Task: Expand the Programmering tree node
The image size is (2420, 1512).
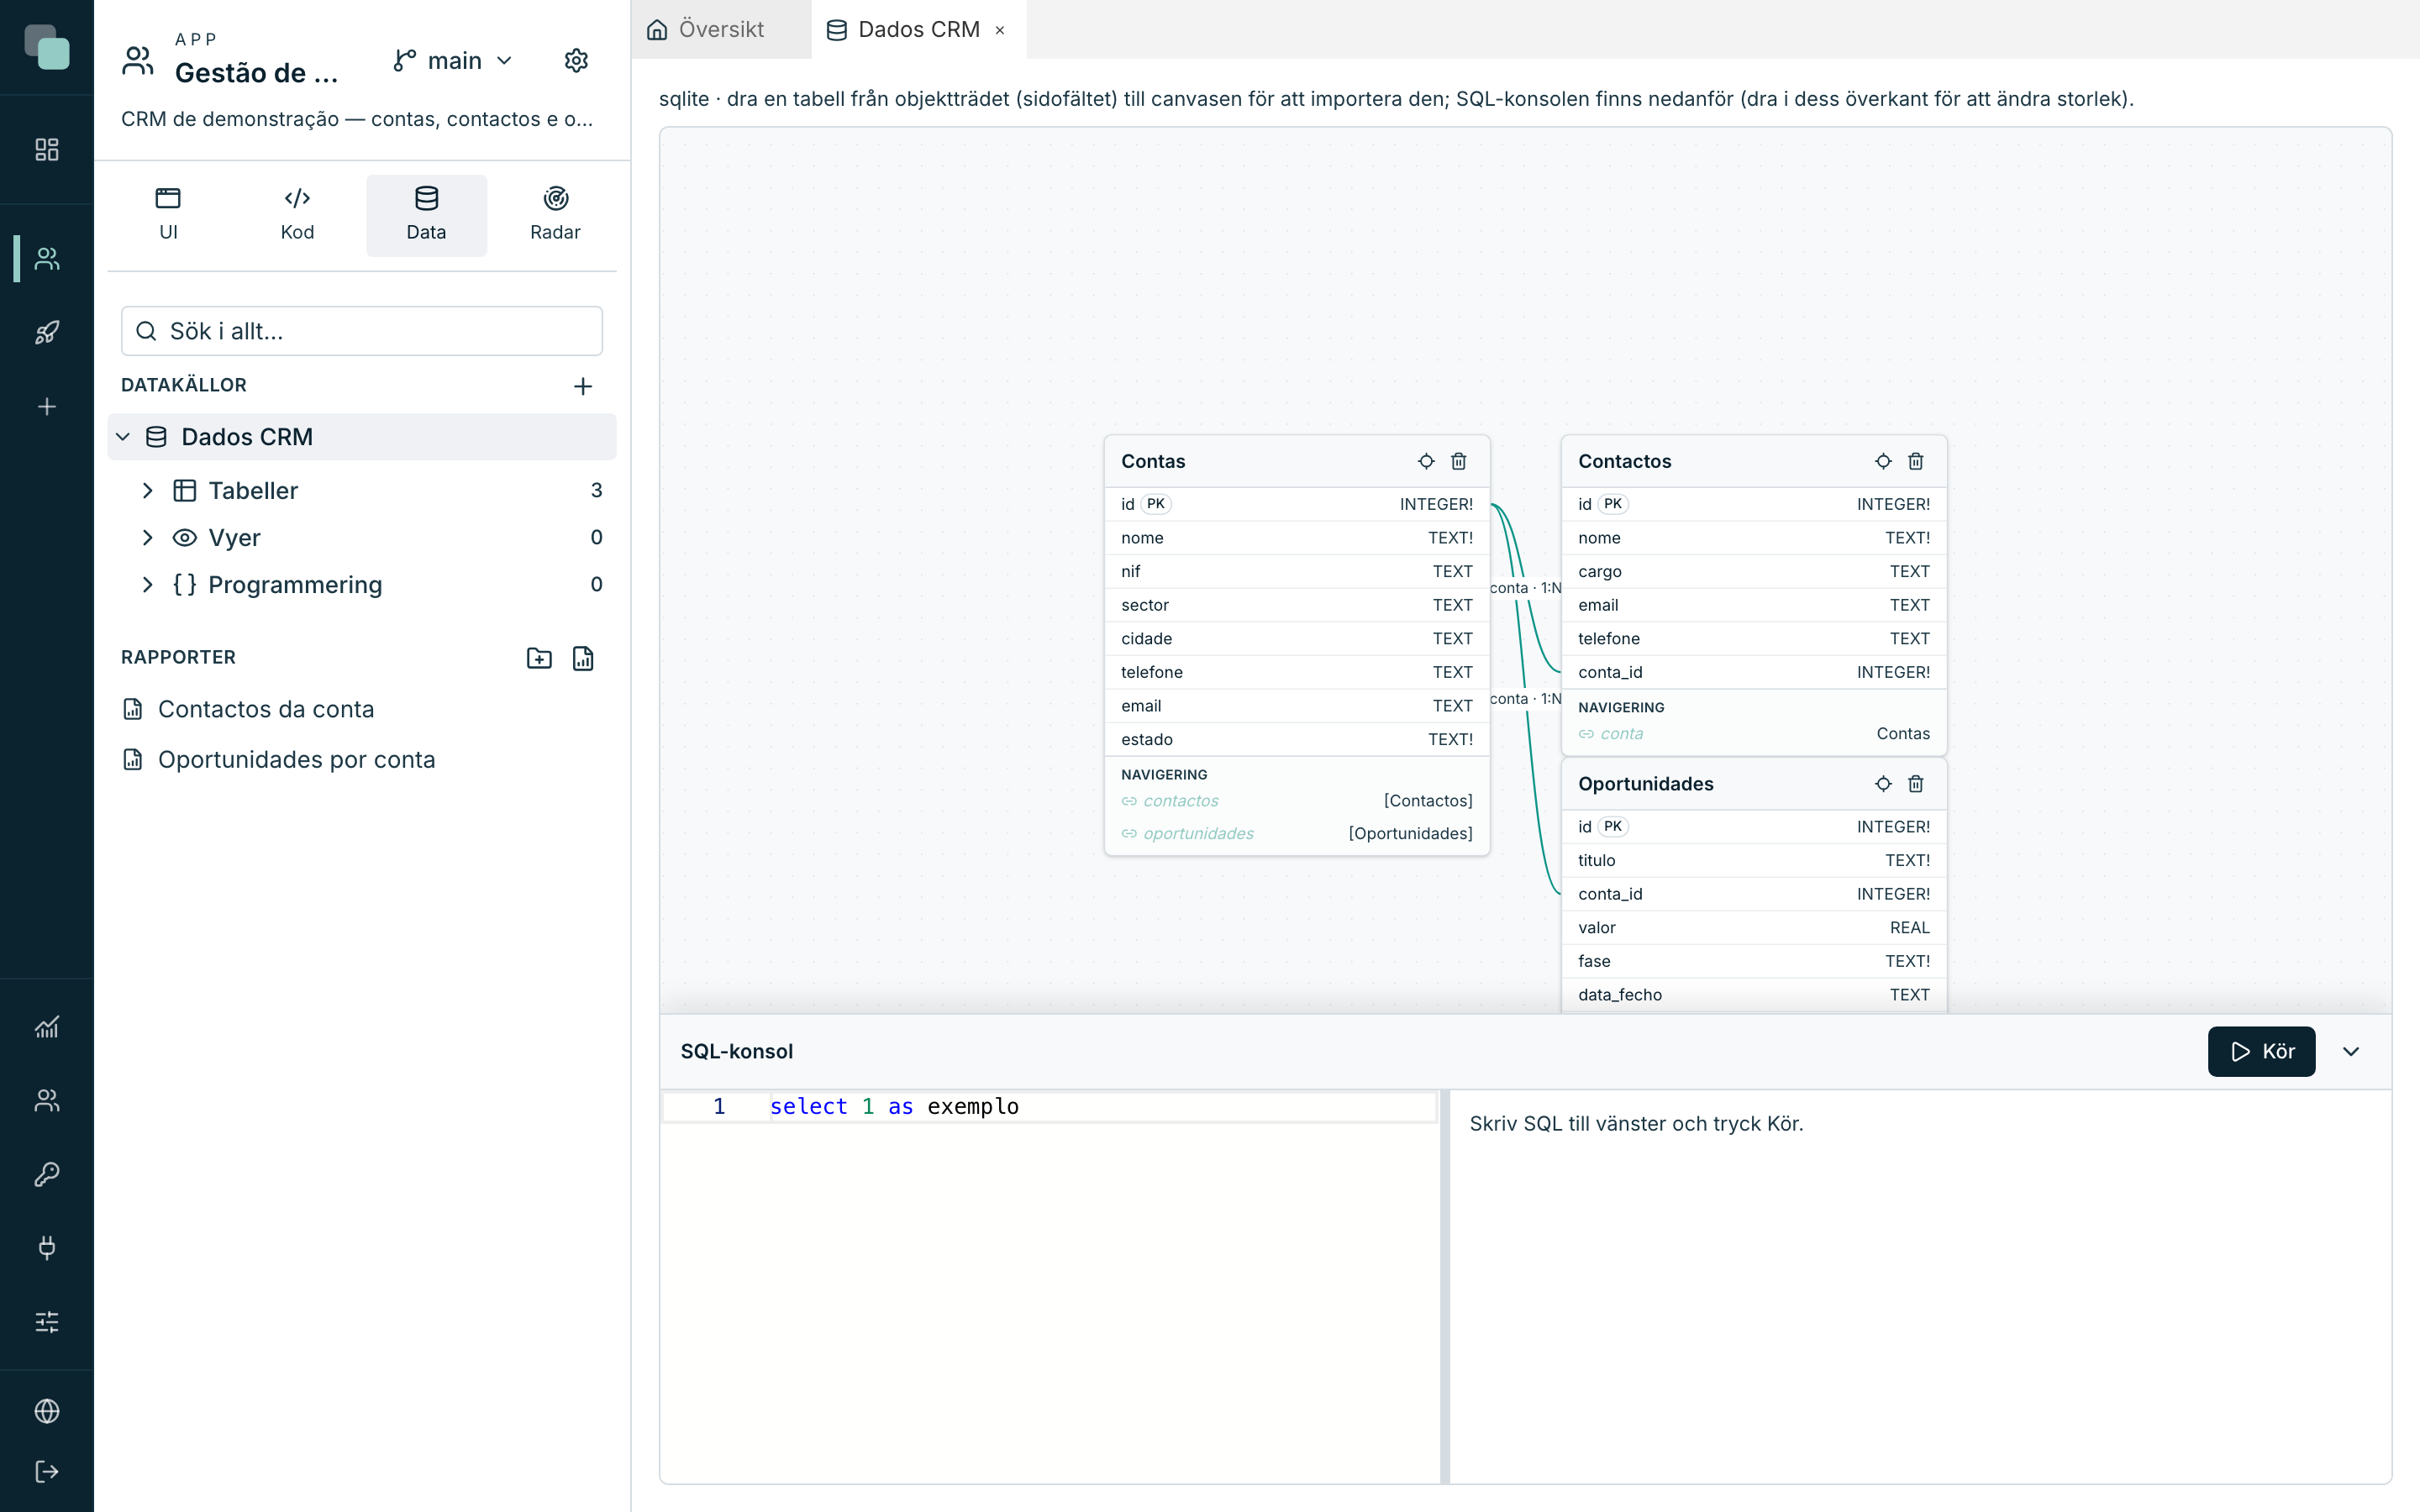Action: 148,585
